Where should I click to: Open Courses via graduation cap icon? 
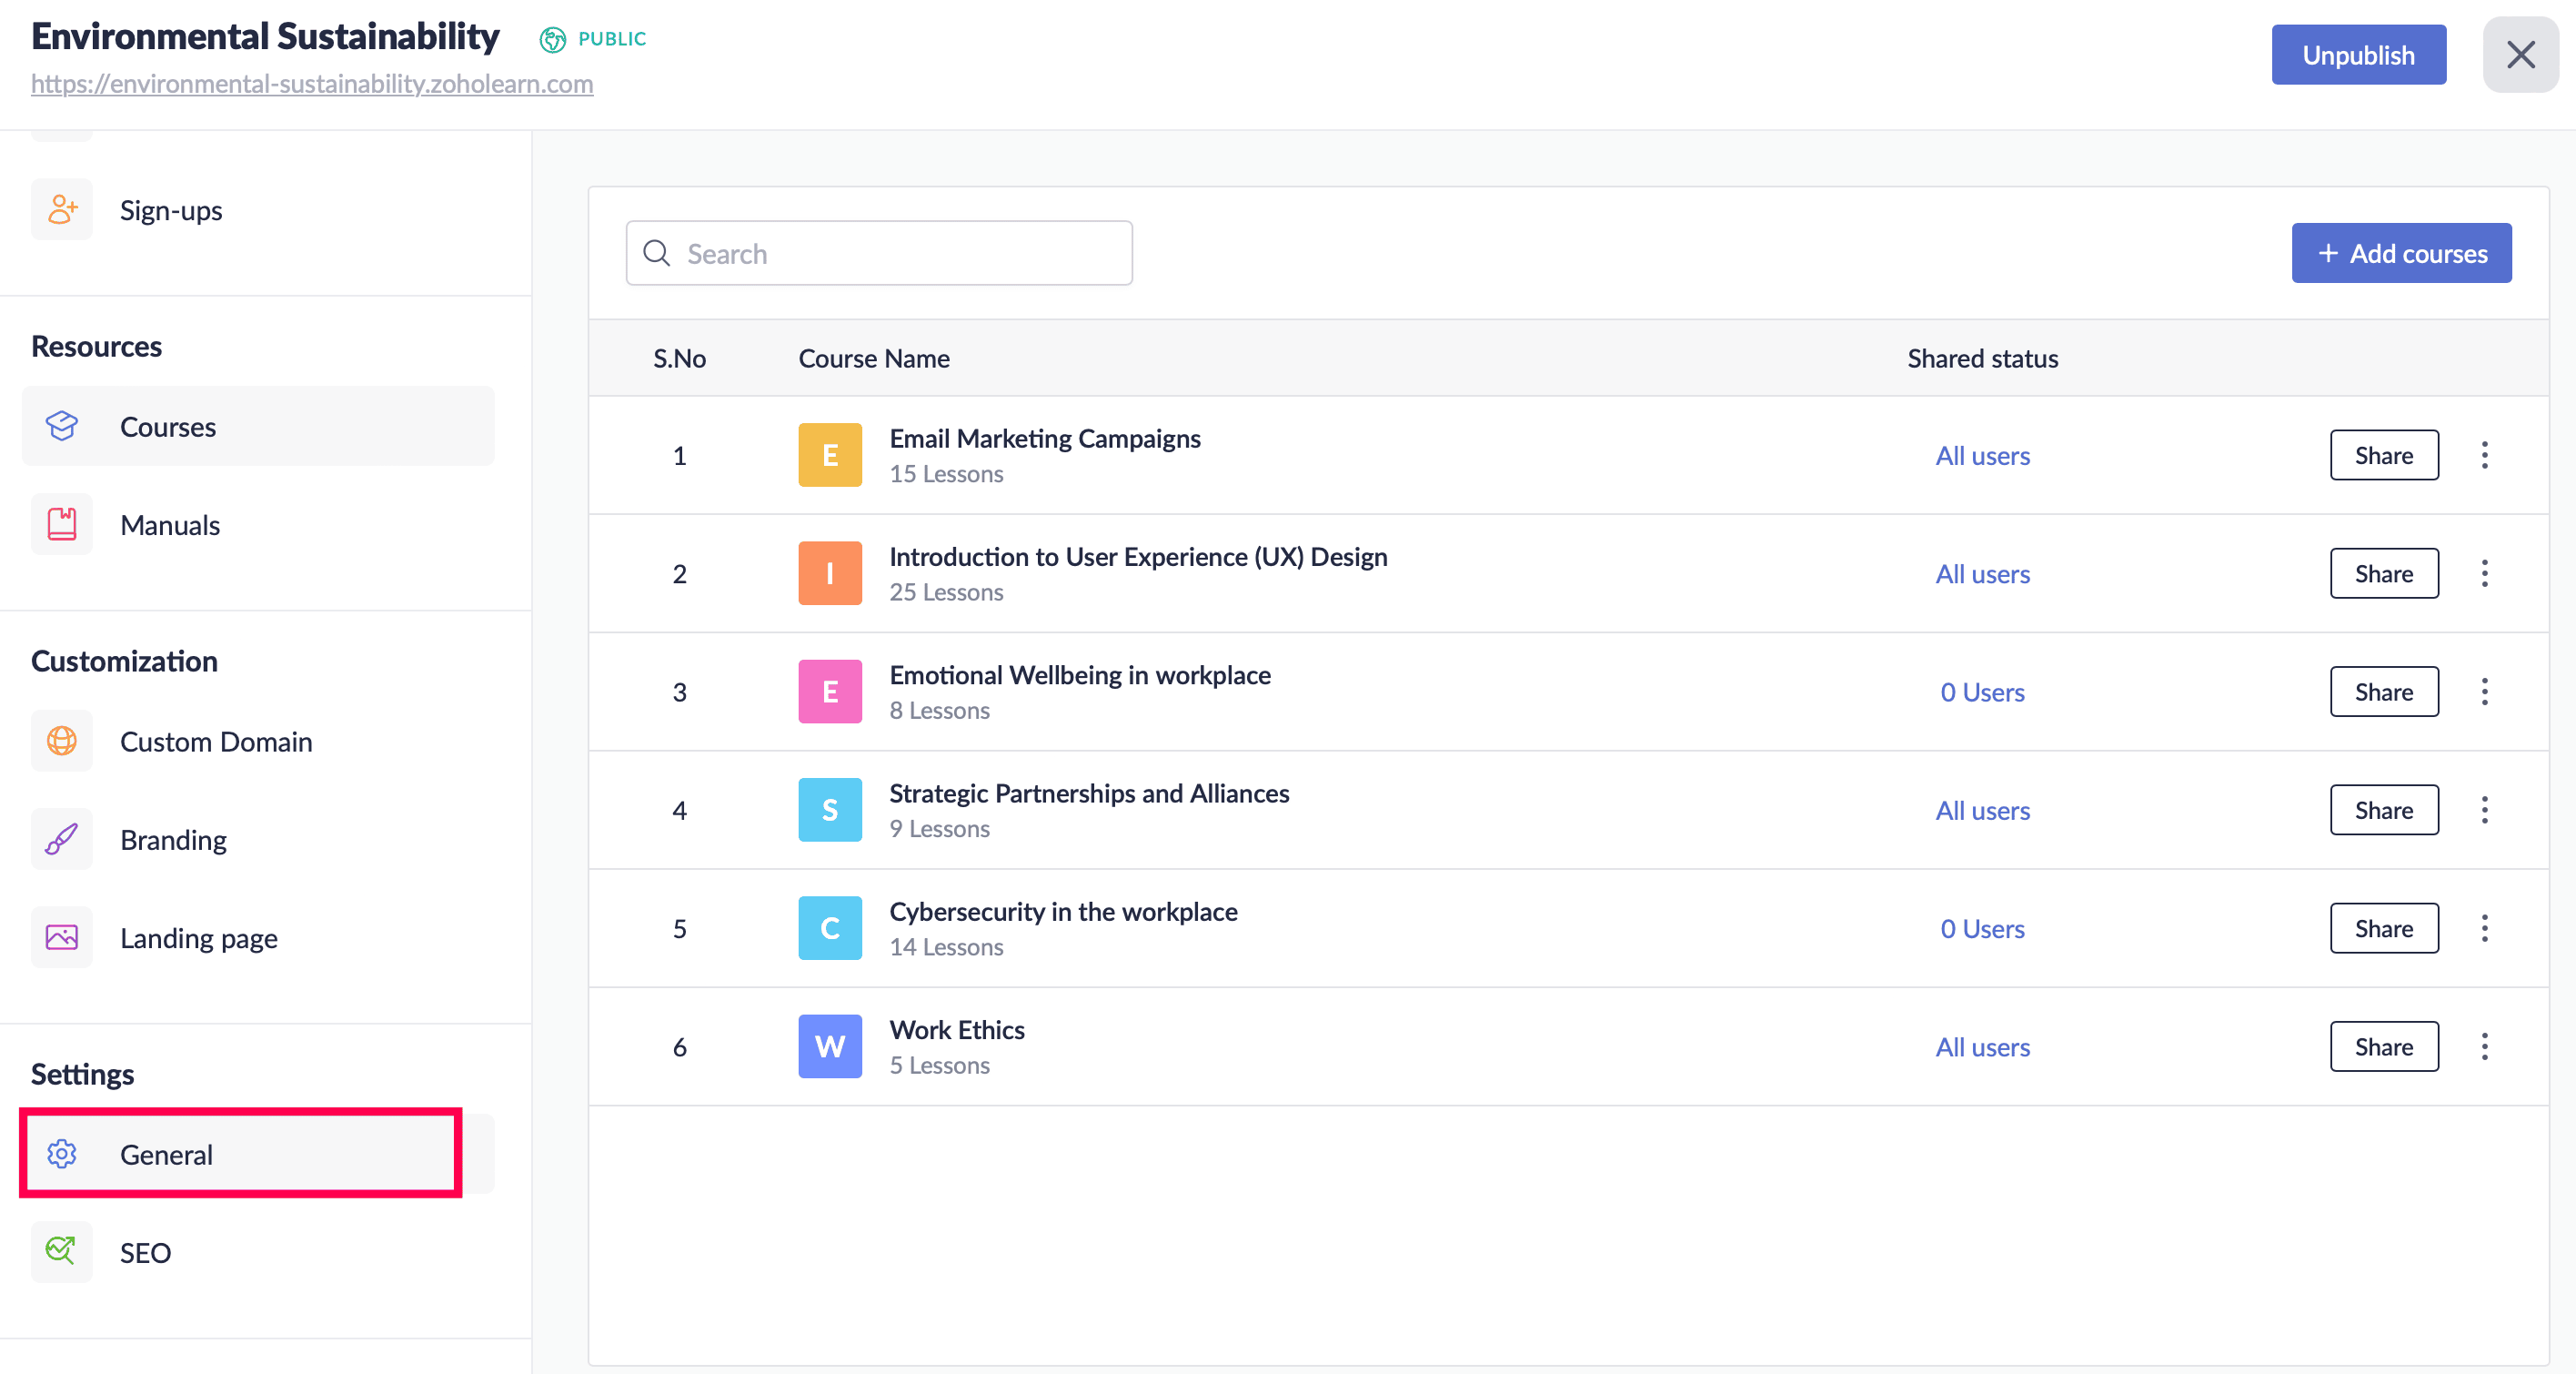[62, 426]
